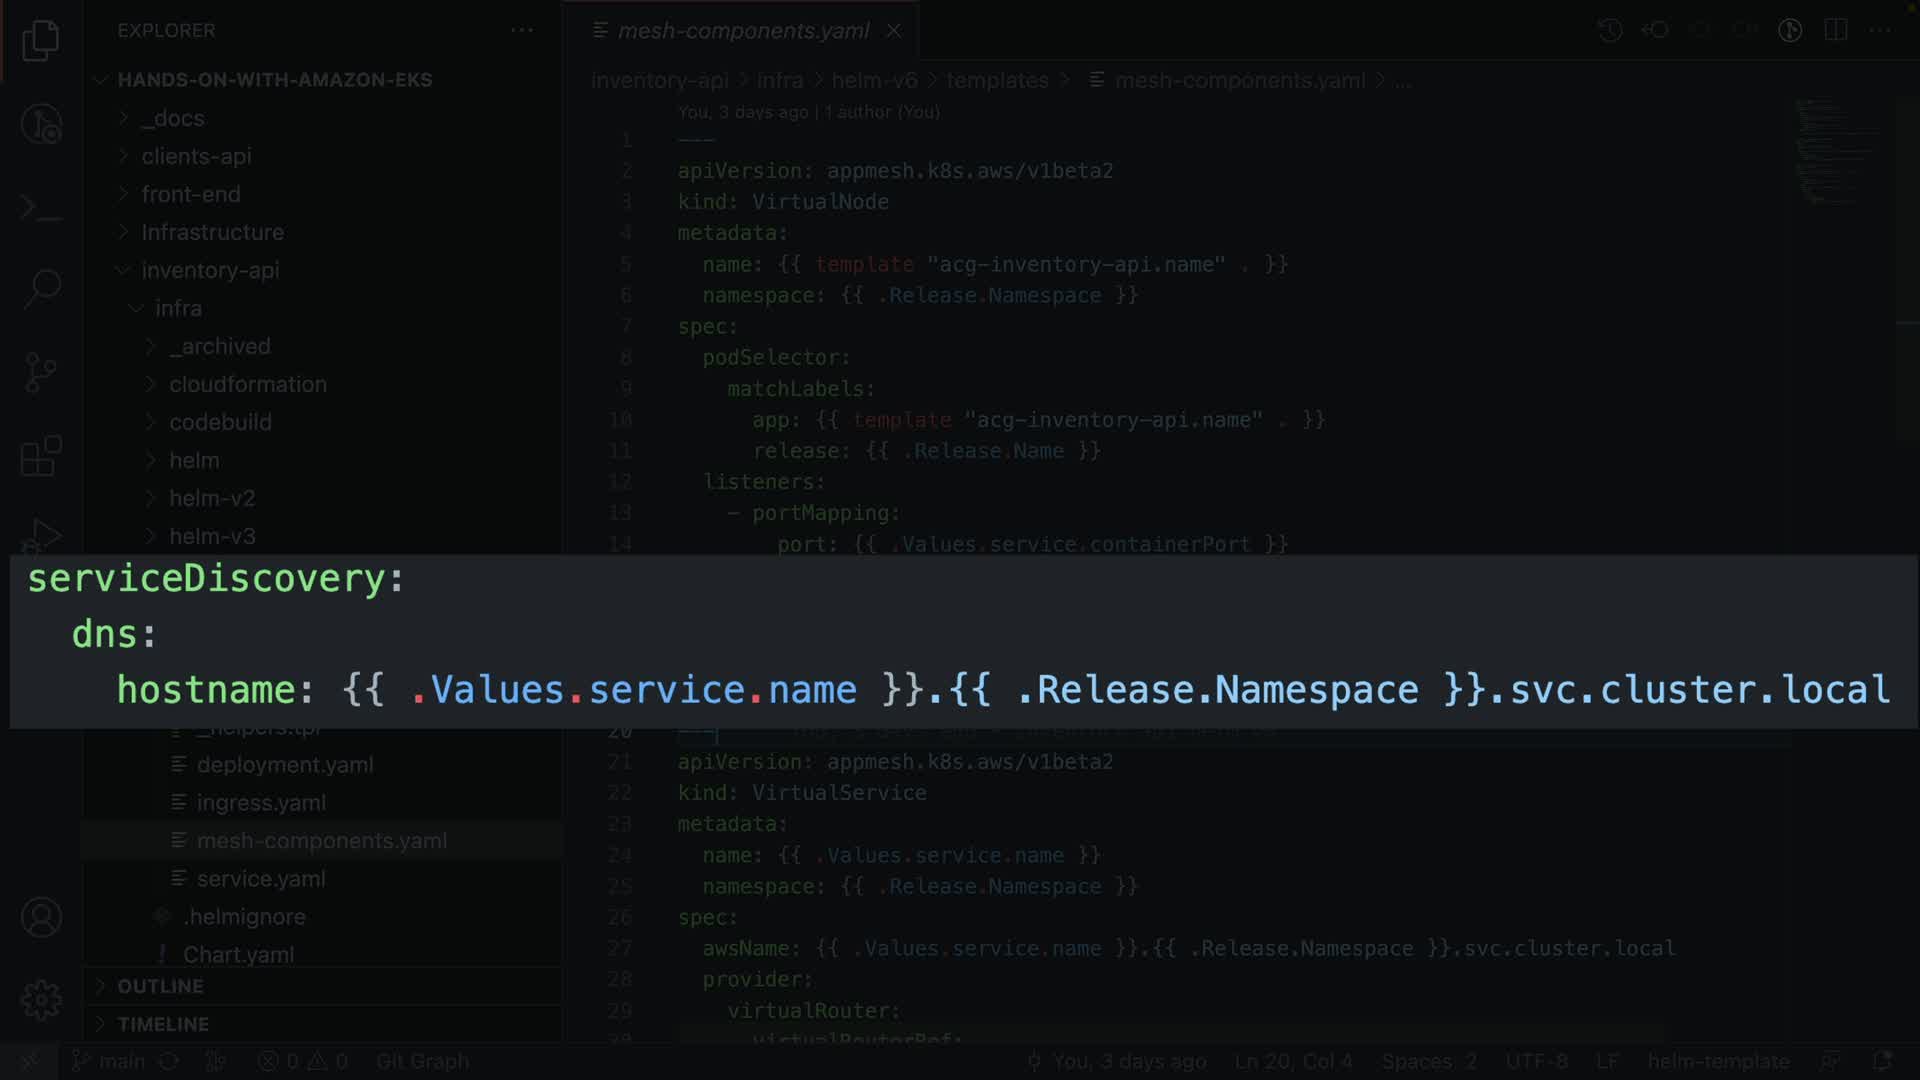Open the Source Control view

point(41,373)
